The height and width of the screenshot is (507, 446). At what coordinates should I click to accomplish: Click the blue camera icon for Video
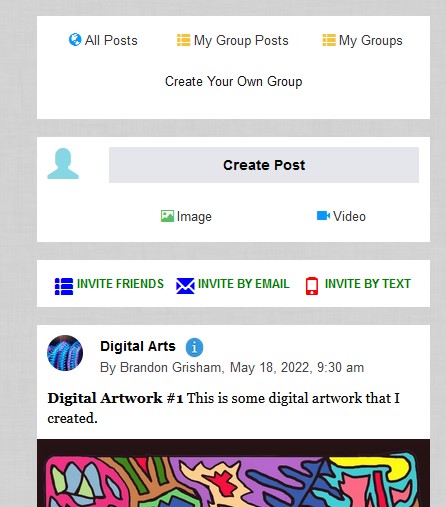tap(323, 216)
